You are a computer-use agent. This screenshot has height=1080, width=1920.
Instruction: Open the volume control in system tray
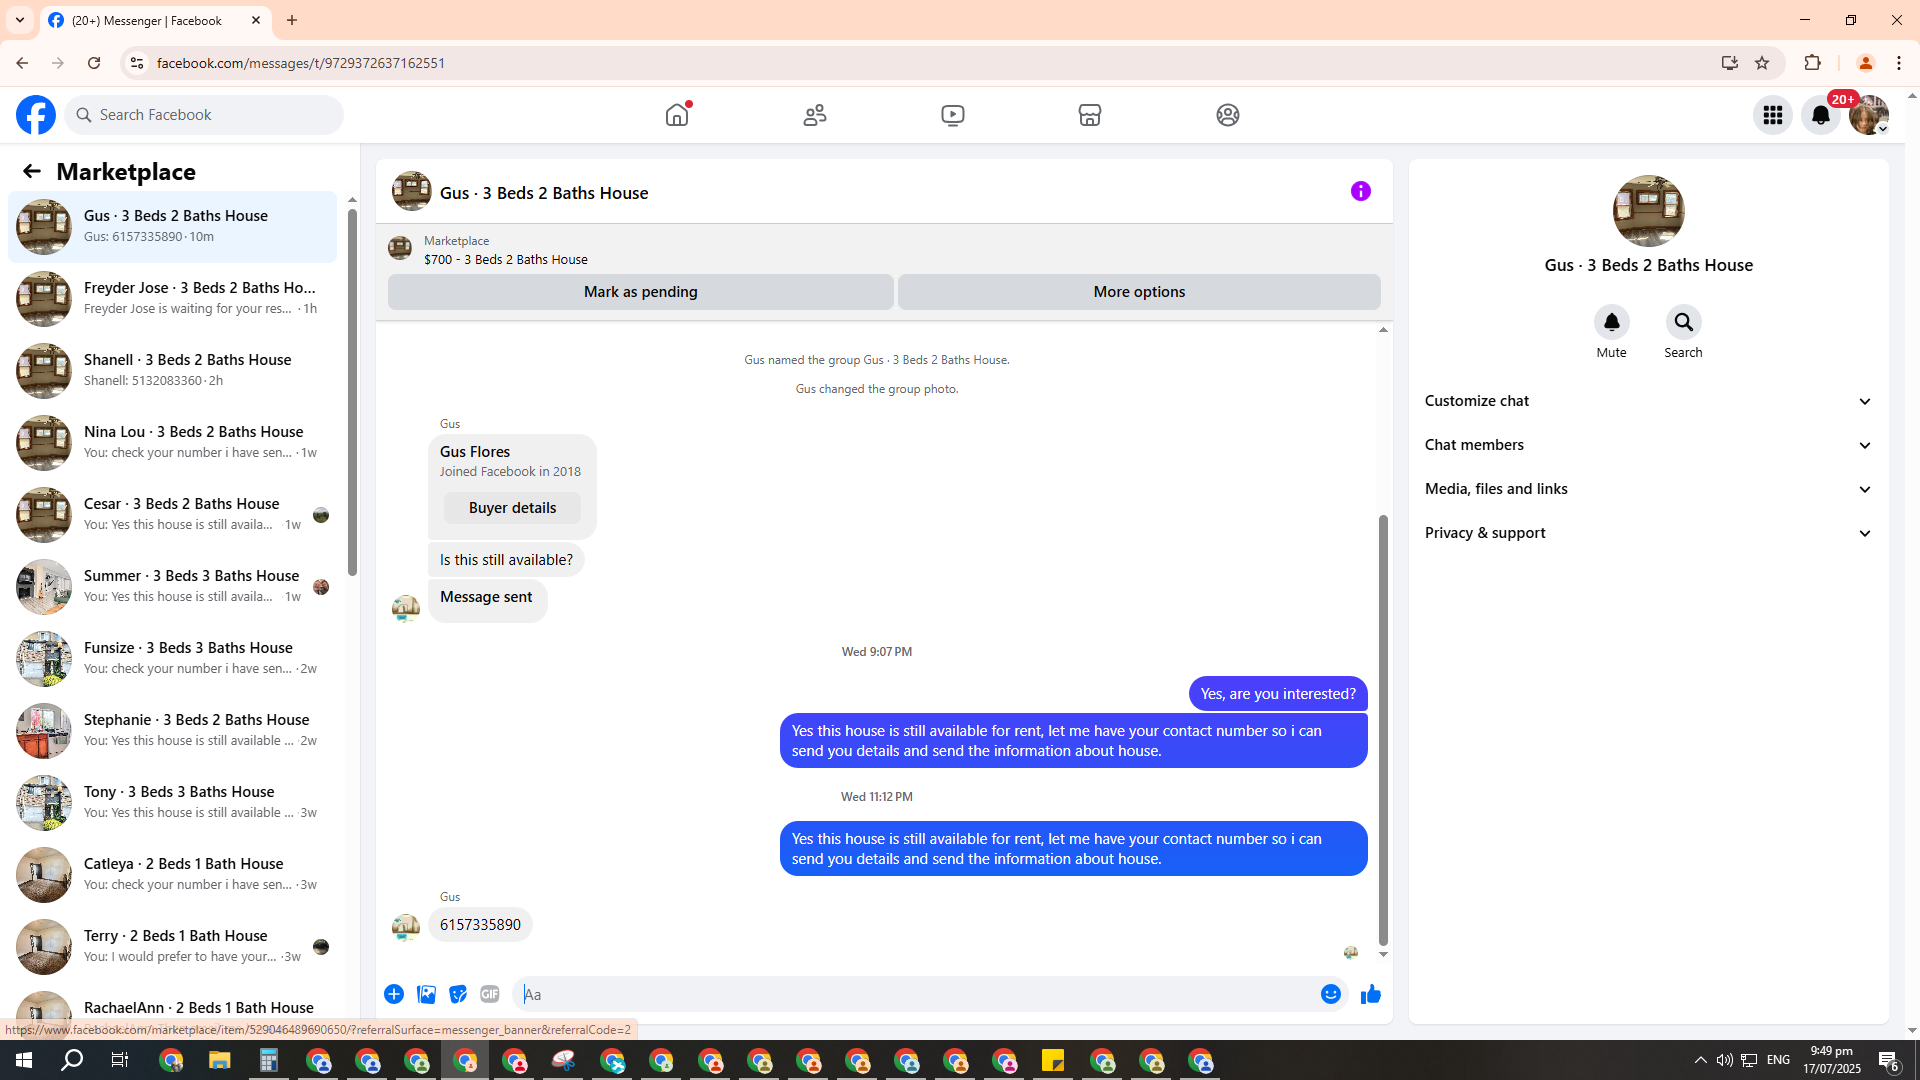(1725, 1060)
